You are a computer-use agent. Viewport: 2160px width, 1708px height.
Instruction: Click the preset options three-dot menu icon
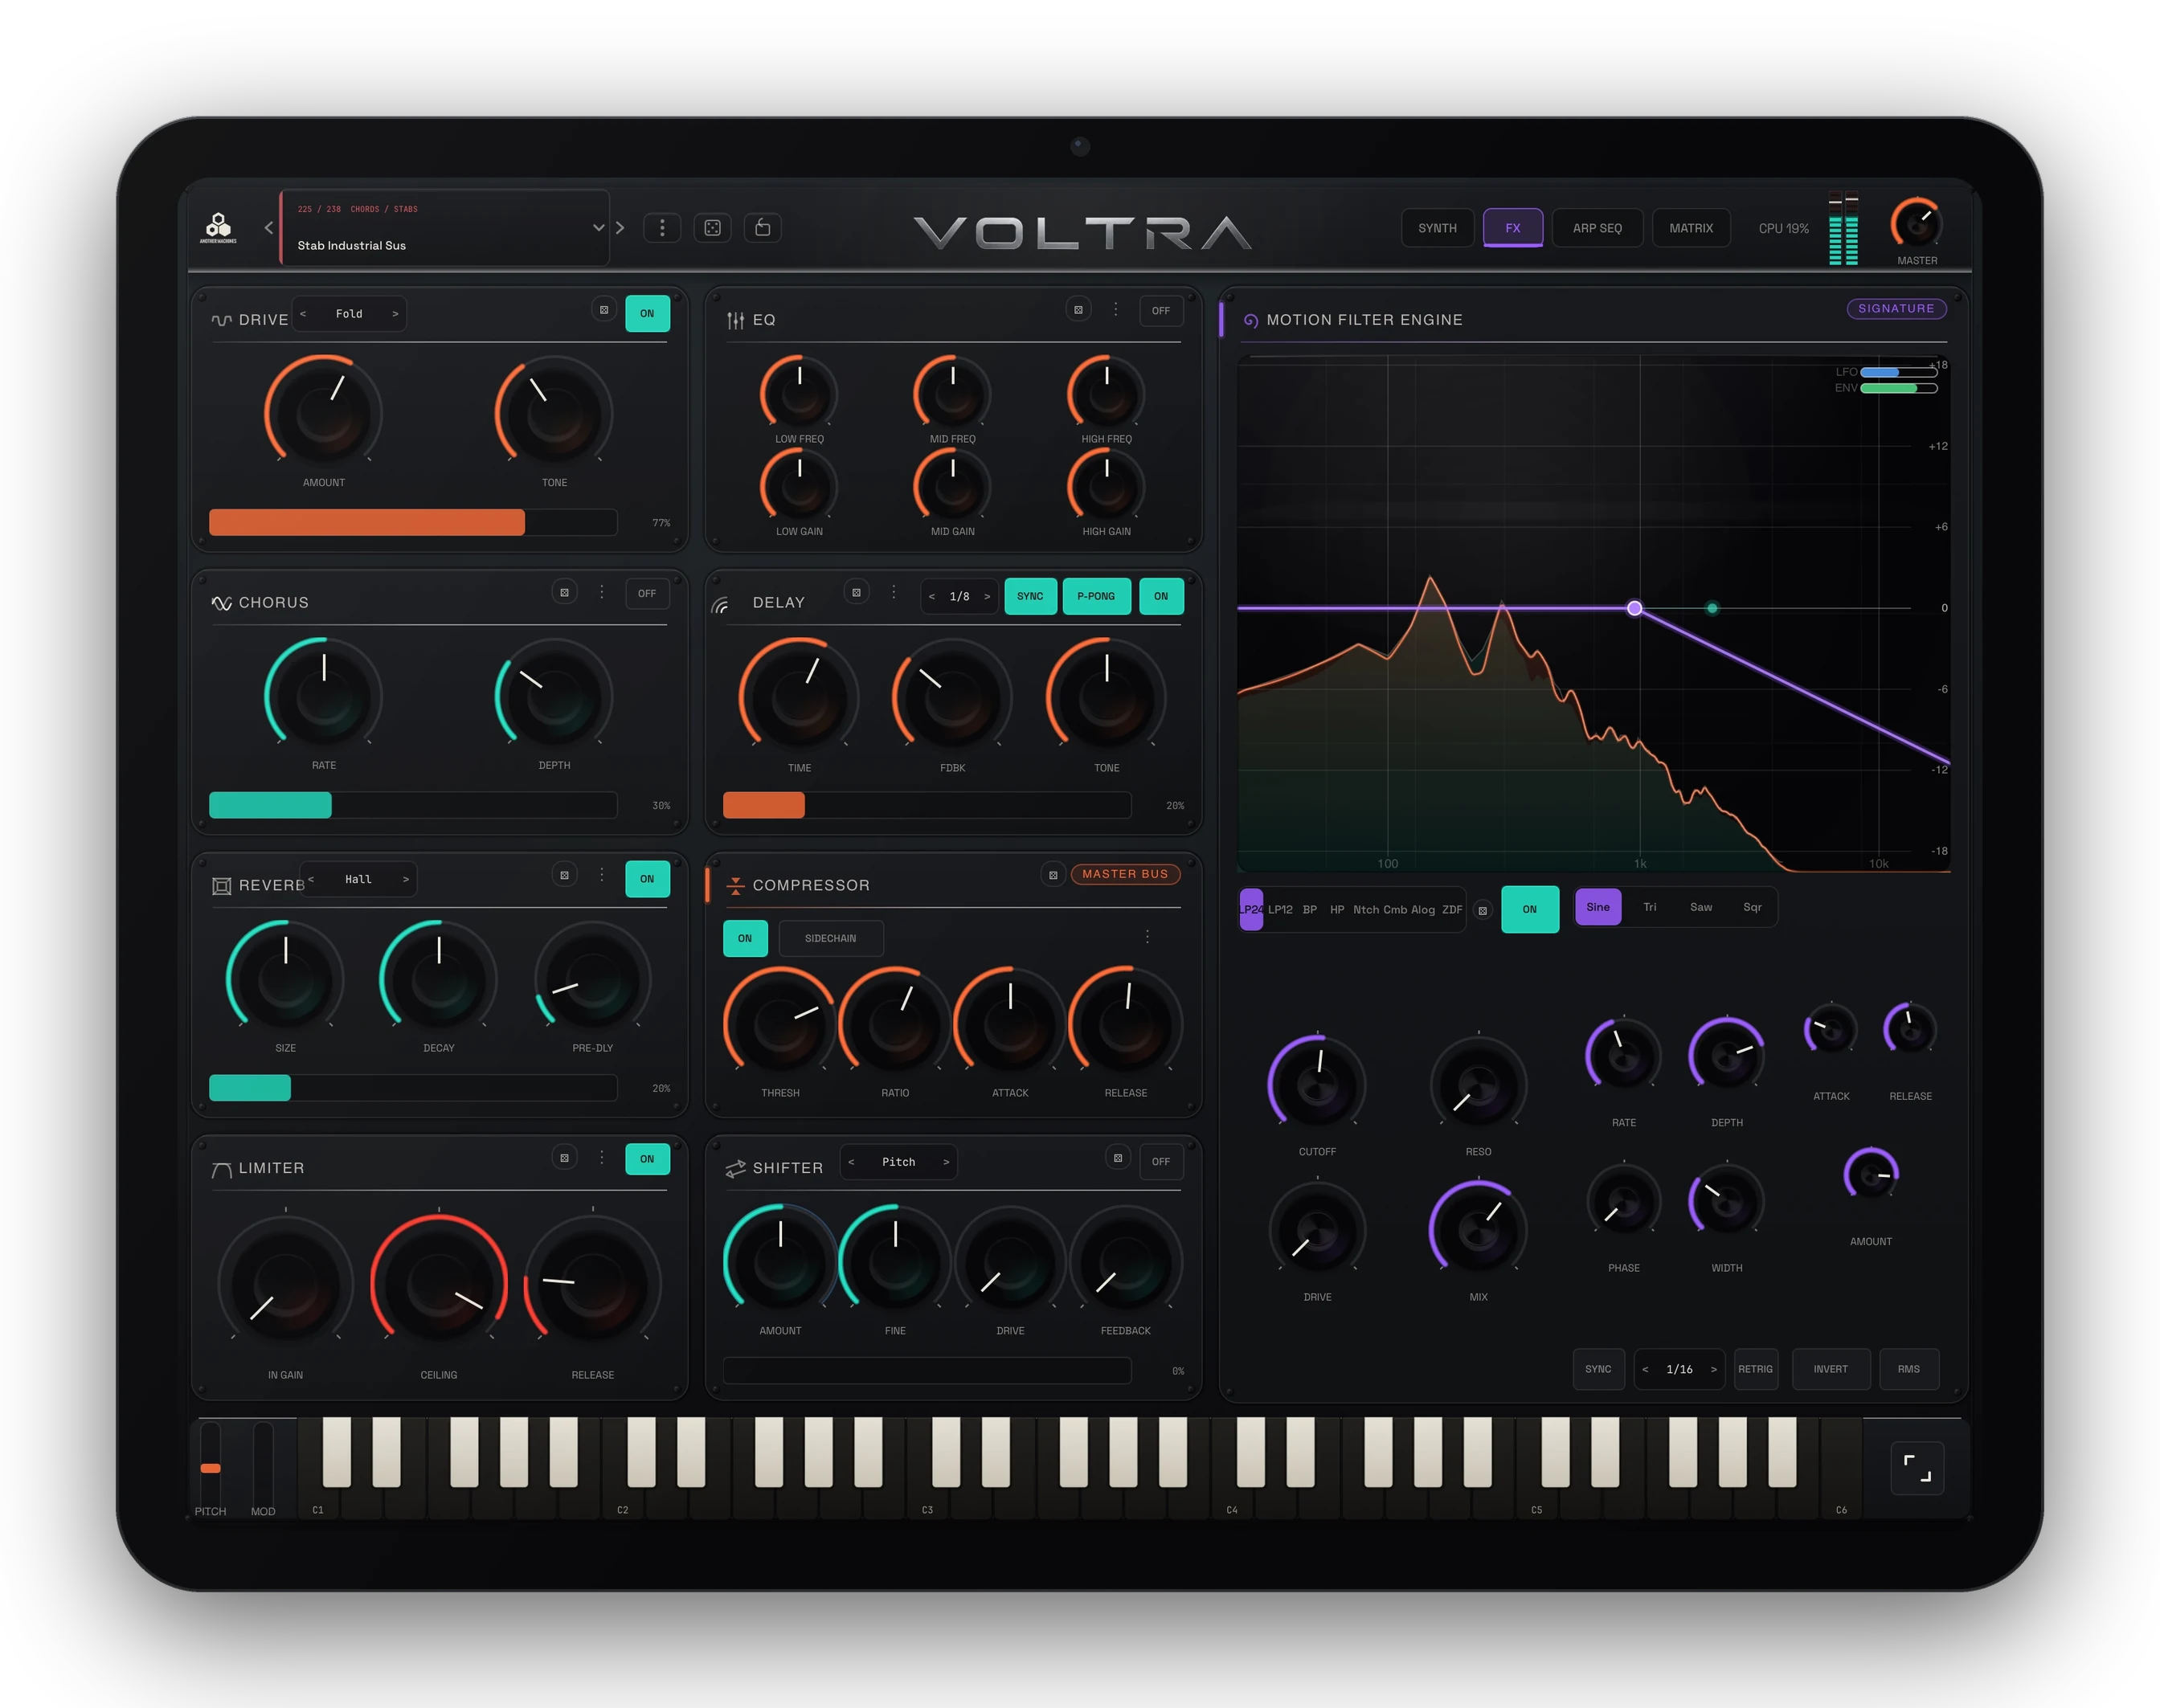coord(662,228)
